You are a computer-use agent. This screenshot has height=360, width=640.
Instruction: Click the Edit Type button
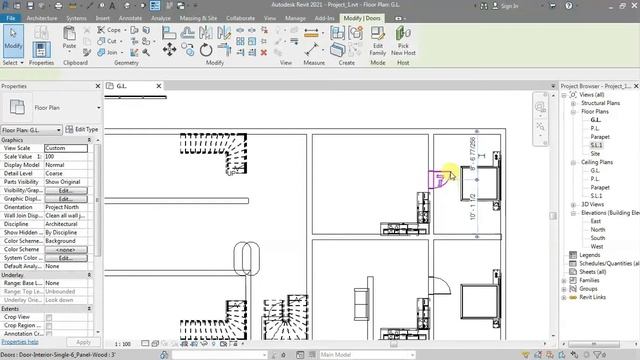click(82, 129)
